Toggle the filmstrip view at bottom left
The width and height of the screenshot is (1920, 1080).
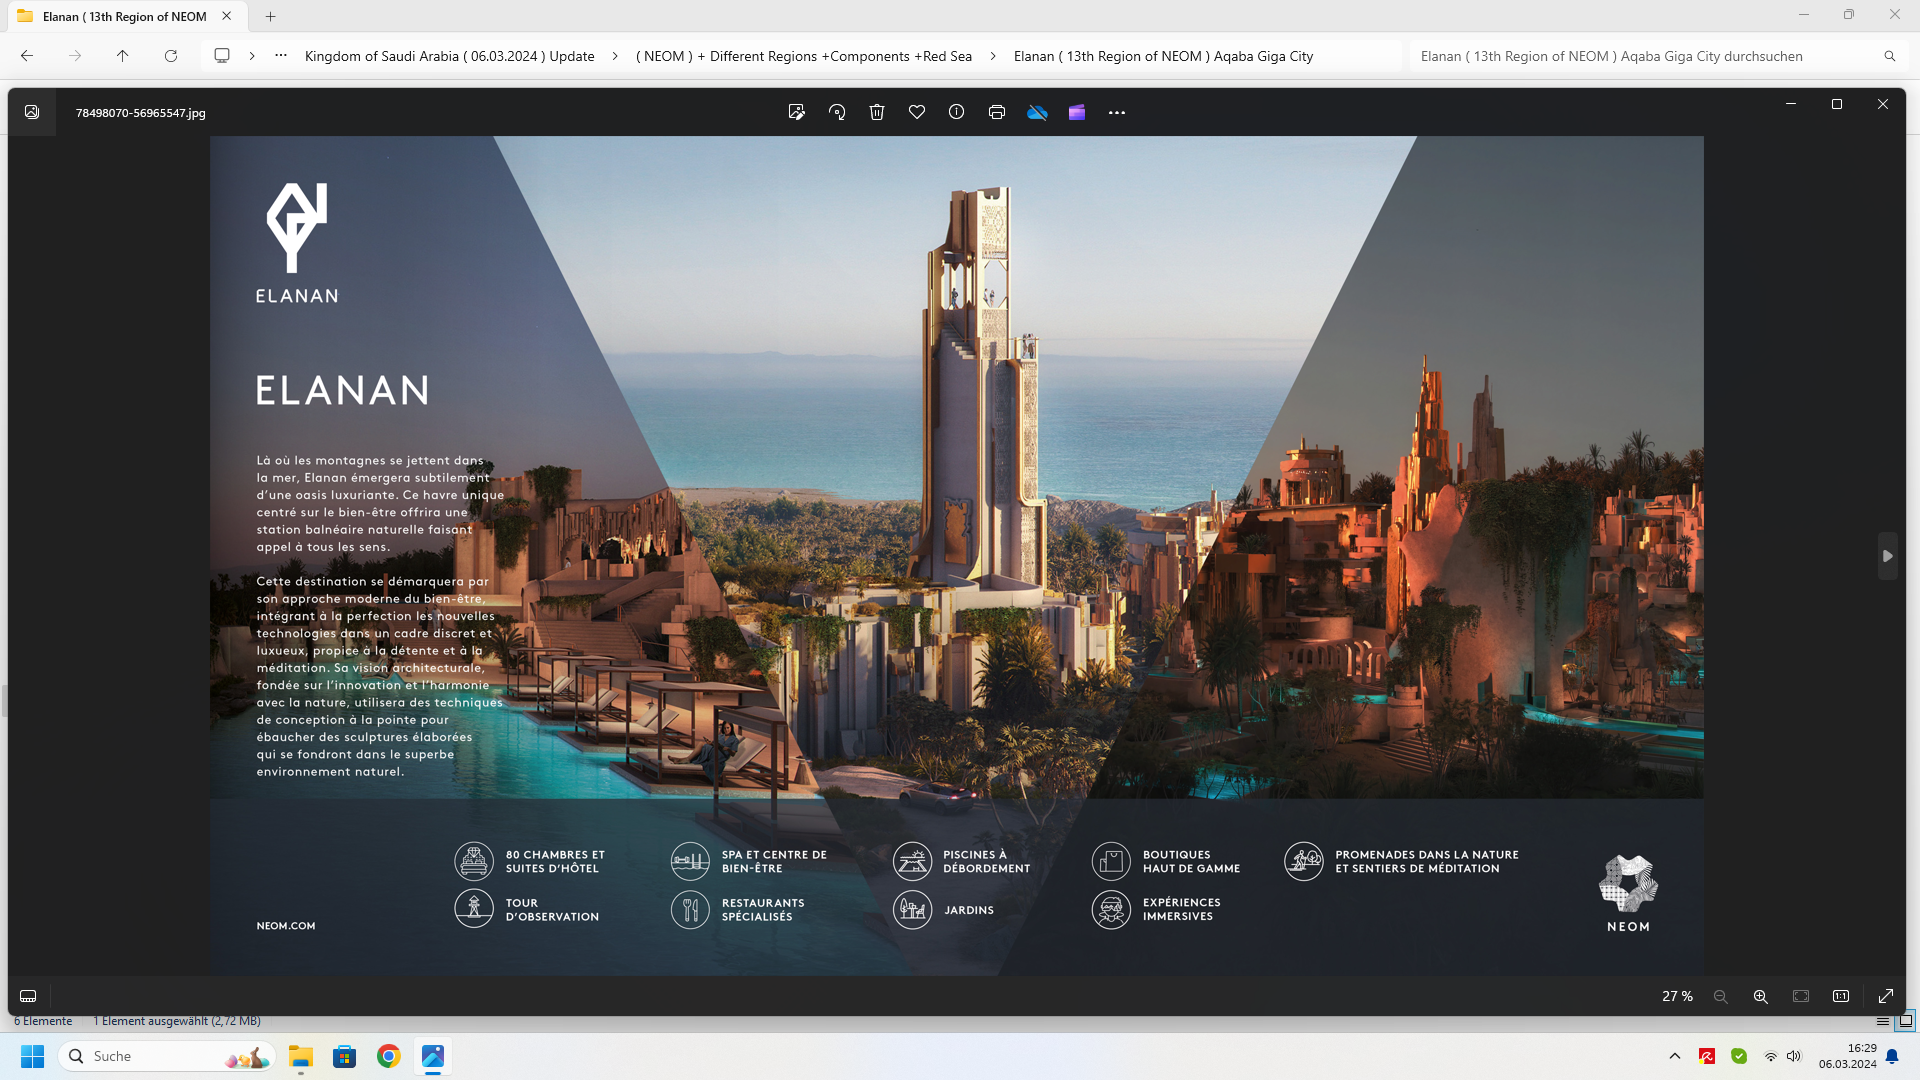point(28,996)
